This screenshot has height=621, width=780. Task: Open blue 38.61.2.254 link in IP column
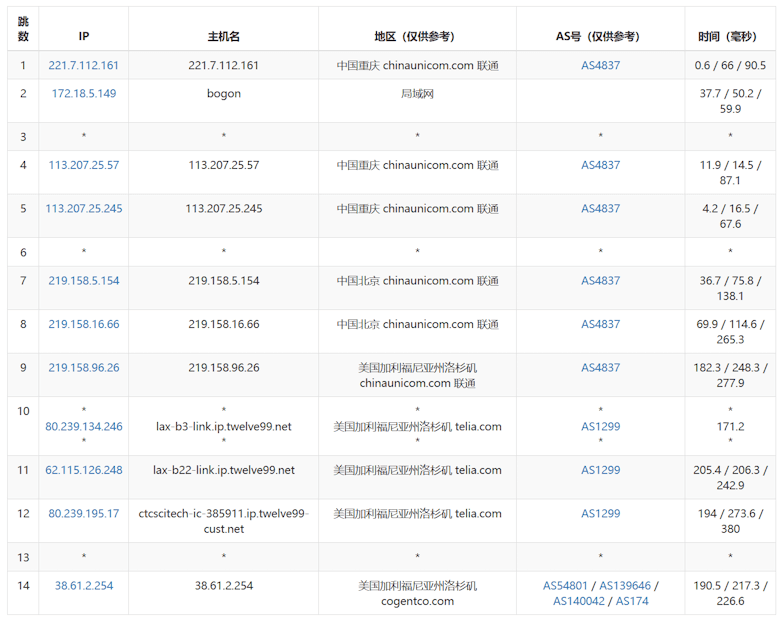click(x=84, y=586)
